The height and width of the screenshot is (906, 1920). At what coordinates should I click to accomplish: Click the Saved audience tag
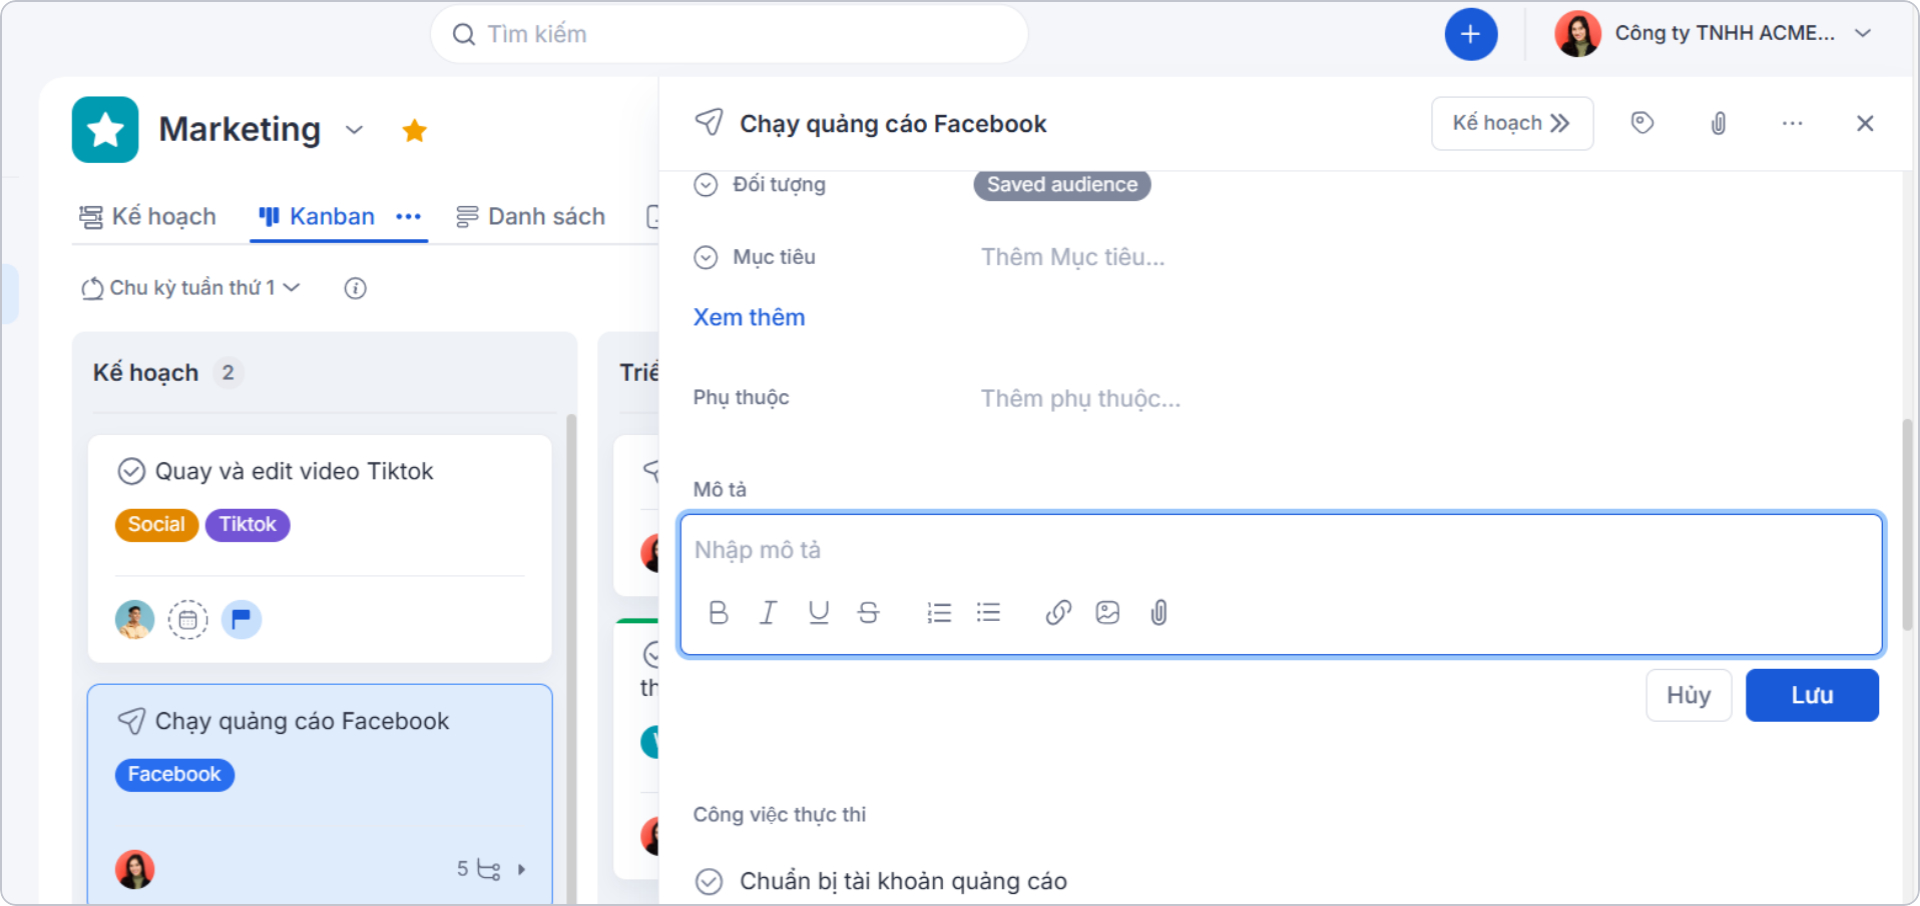[1062, 185]
